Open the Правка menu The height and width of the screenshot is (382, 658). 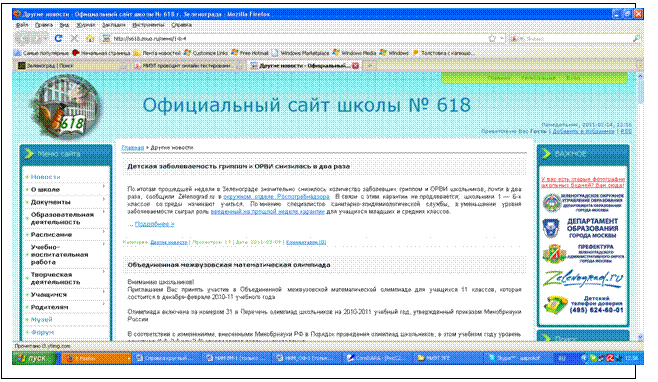44,25
